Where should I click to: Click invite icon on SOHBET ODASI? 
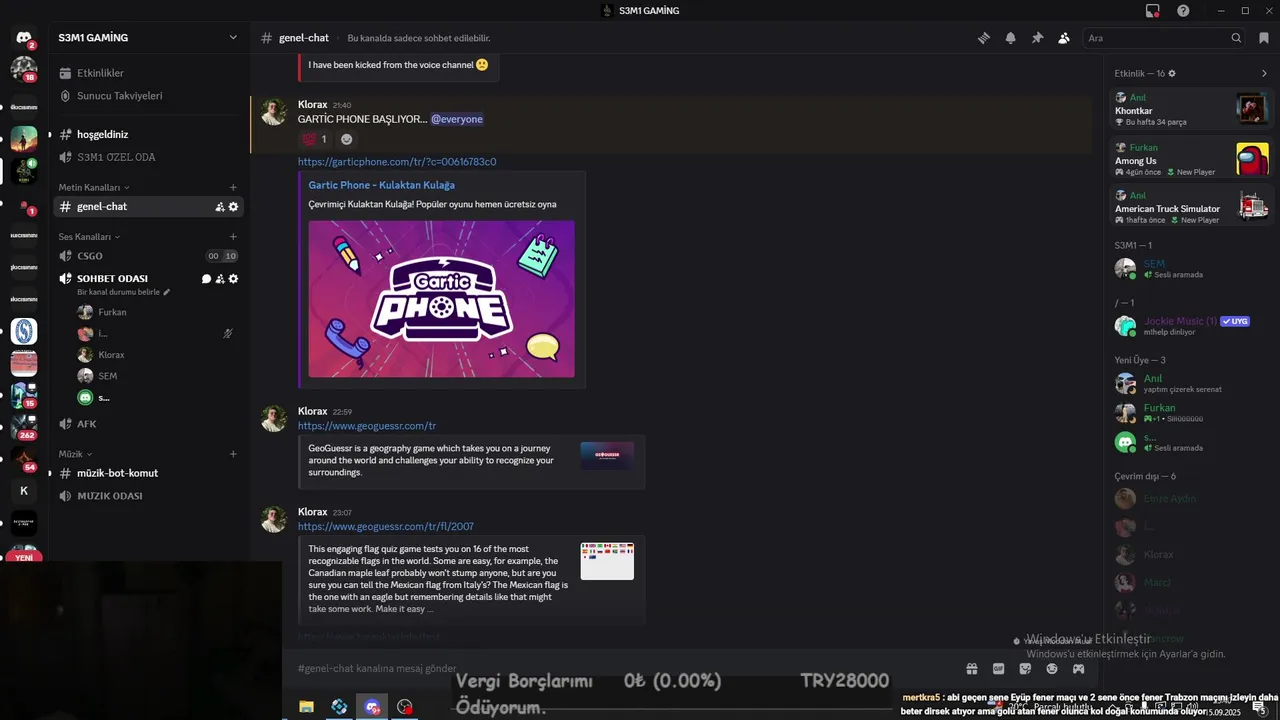[x=220, y=279]
